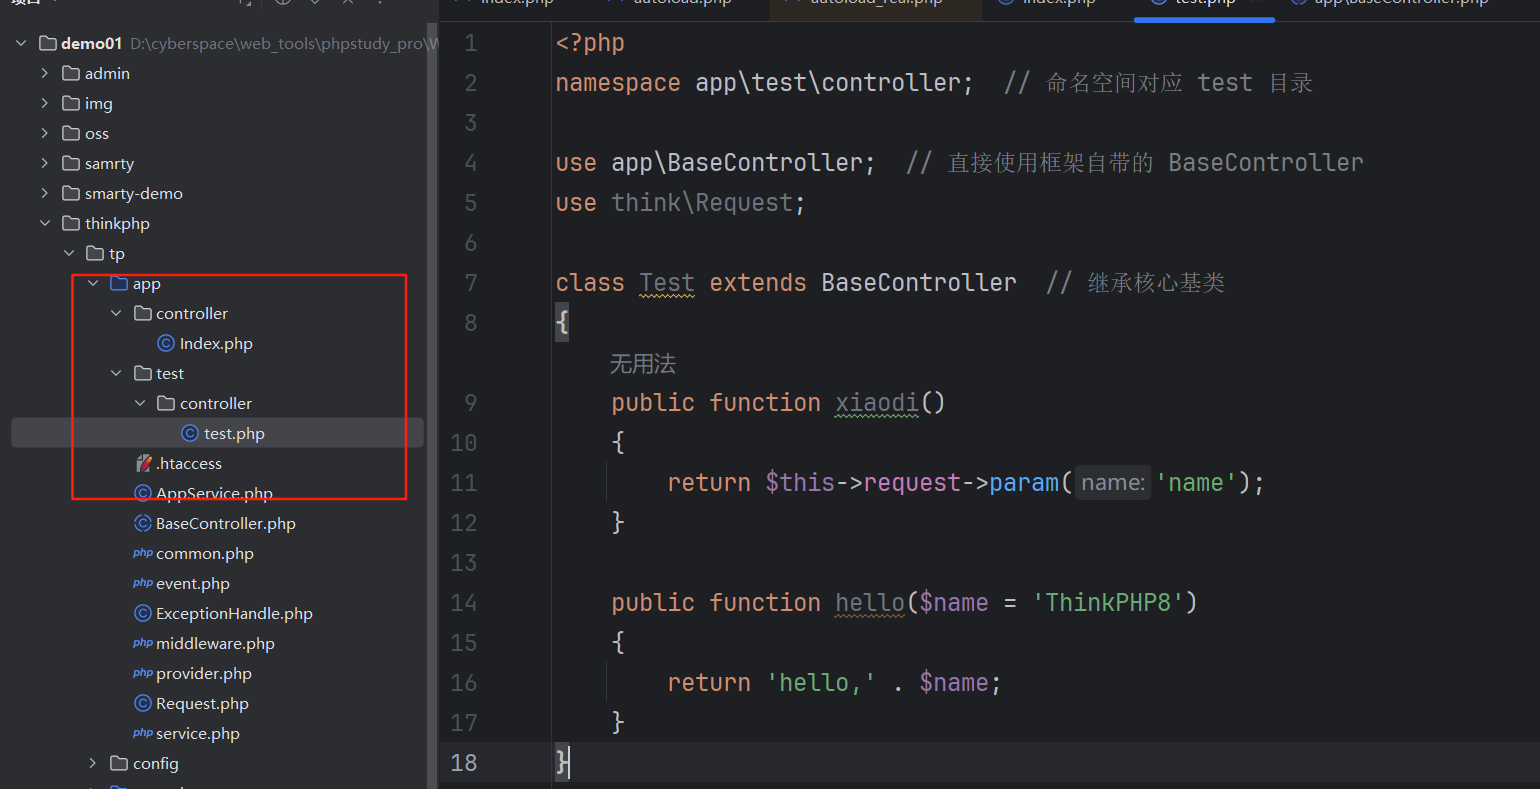1540x789 pixels.
Task: Click the namespace keyword on line 2
Action: click(x=618, y=82)
